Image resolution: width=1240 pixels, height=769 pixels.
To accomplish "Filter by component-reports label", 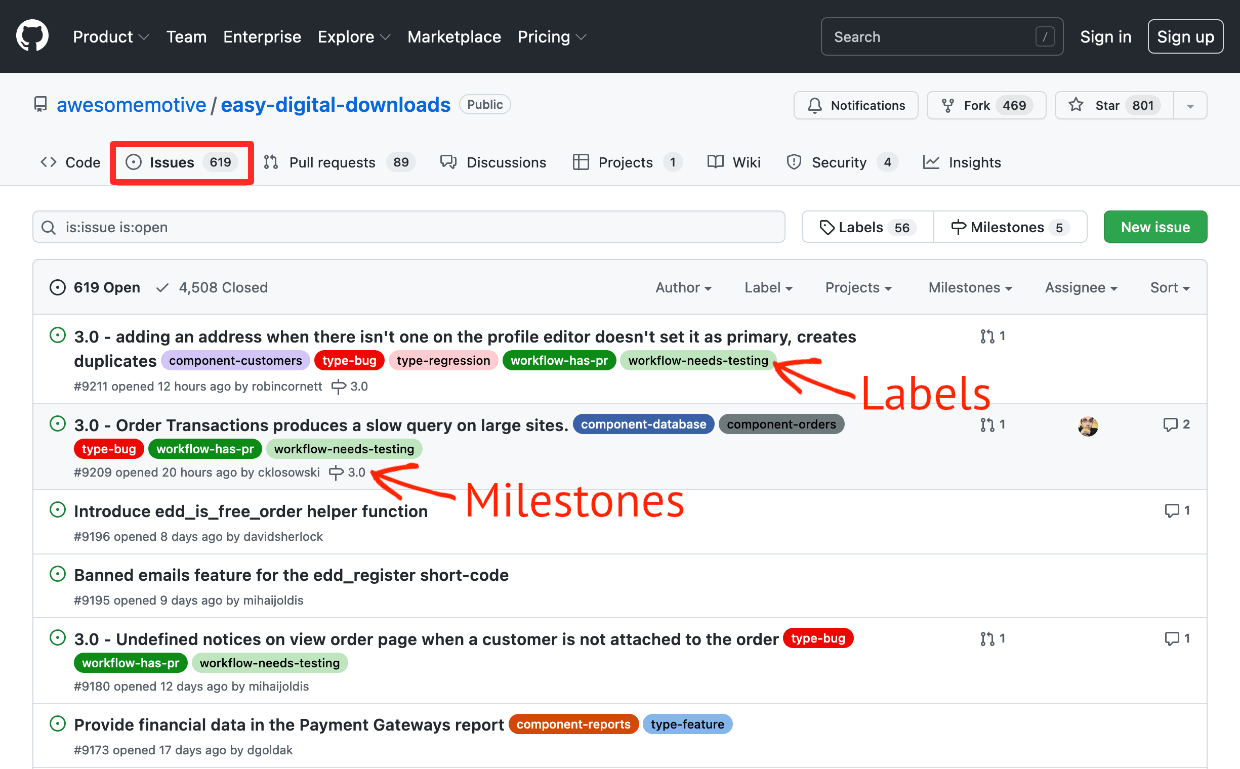I will tap(574, 725).
